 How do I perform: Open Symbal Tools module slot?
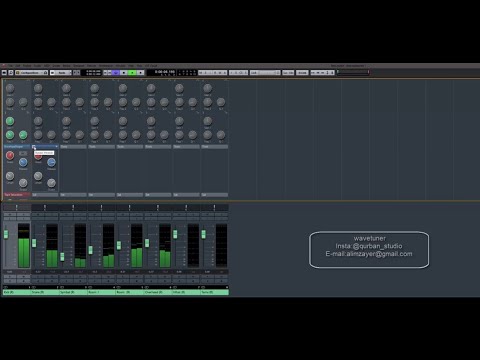[x=73, y=147]
